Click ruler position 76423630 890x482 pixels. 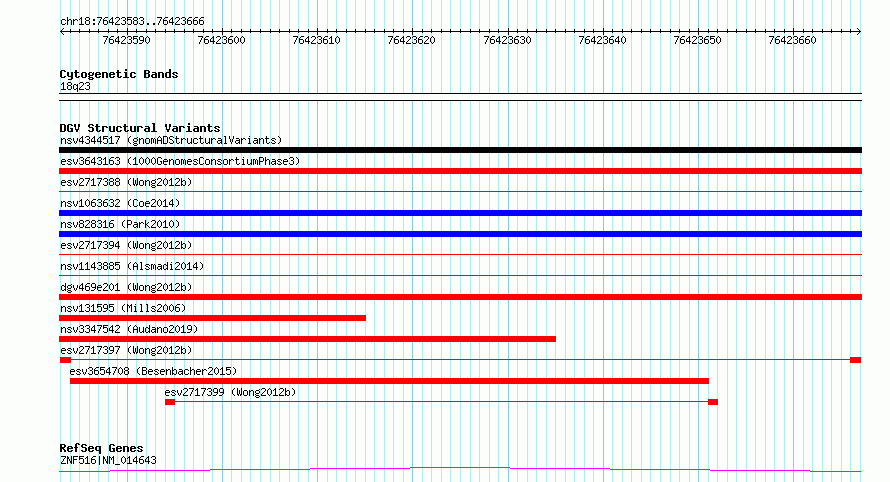click(507, 40)
